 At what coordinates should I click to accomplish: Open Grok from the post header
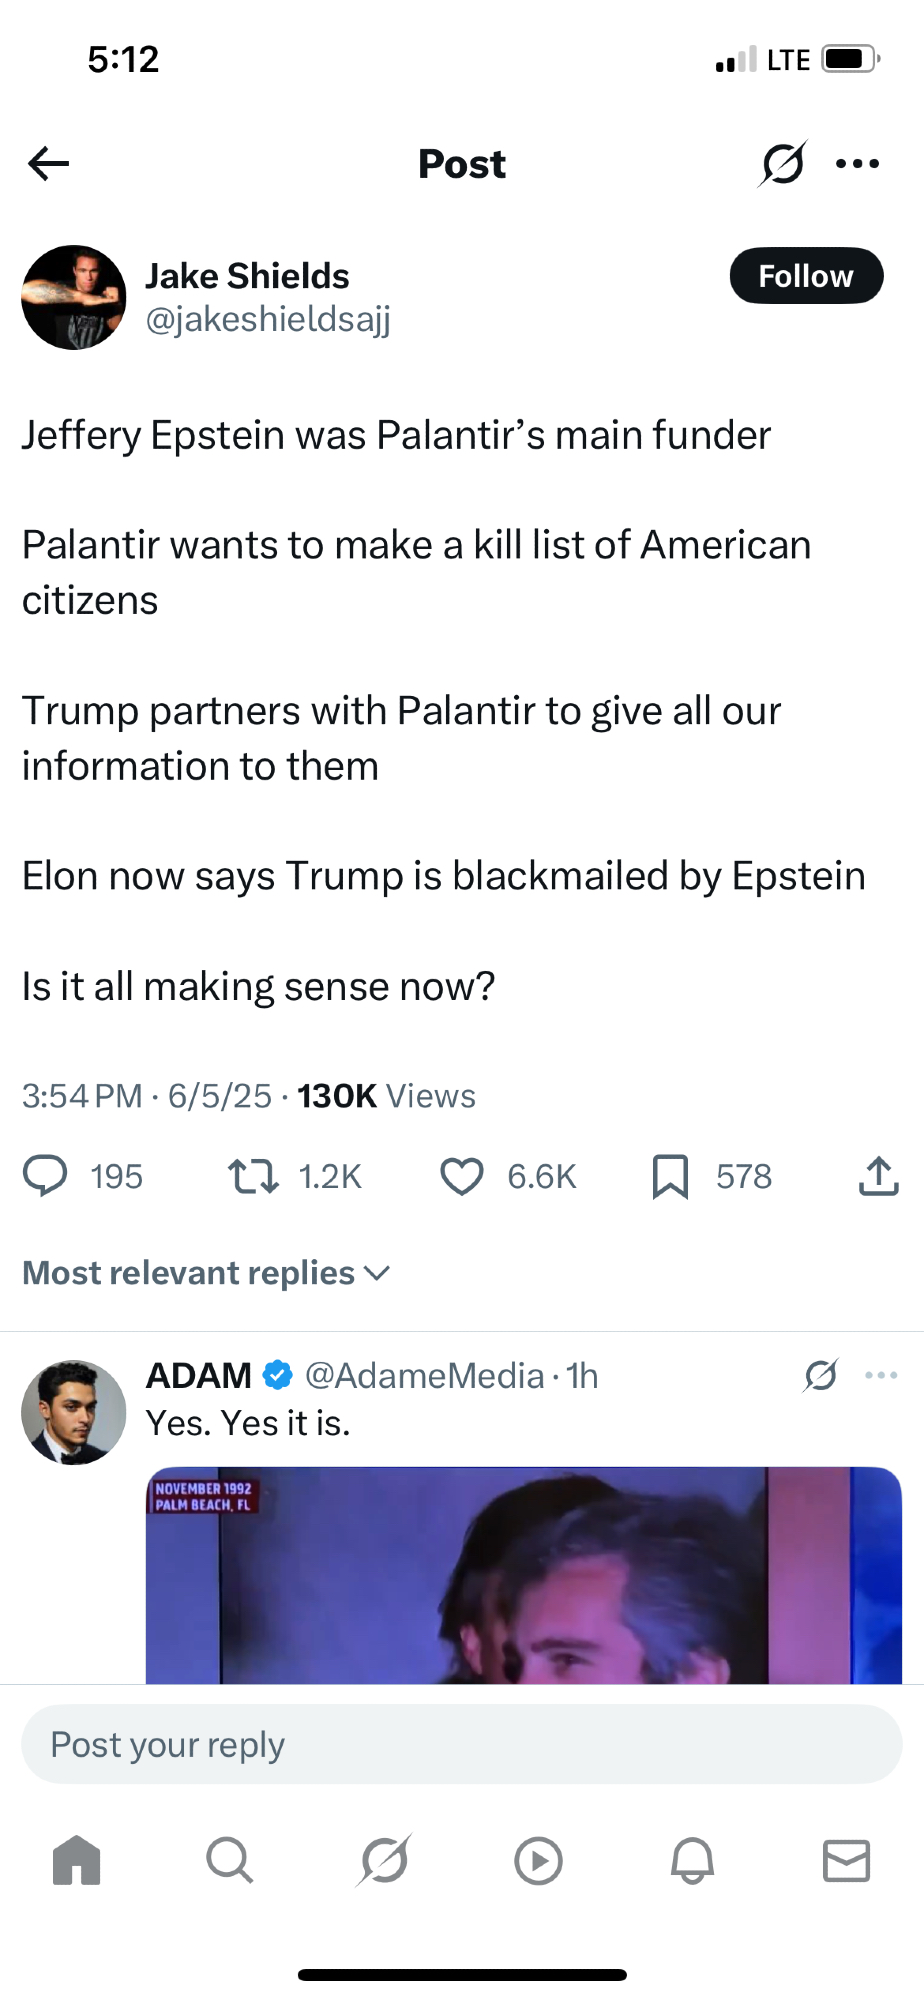(782, 163)
